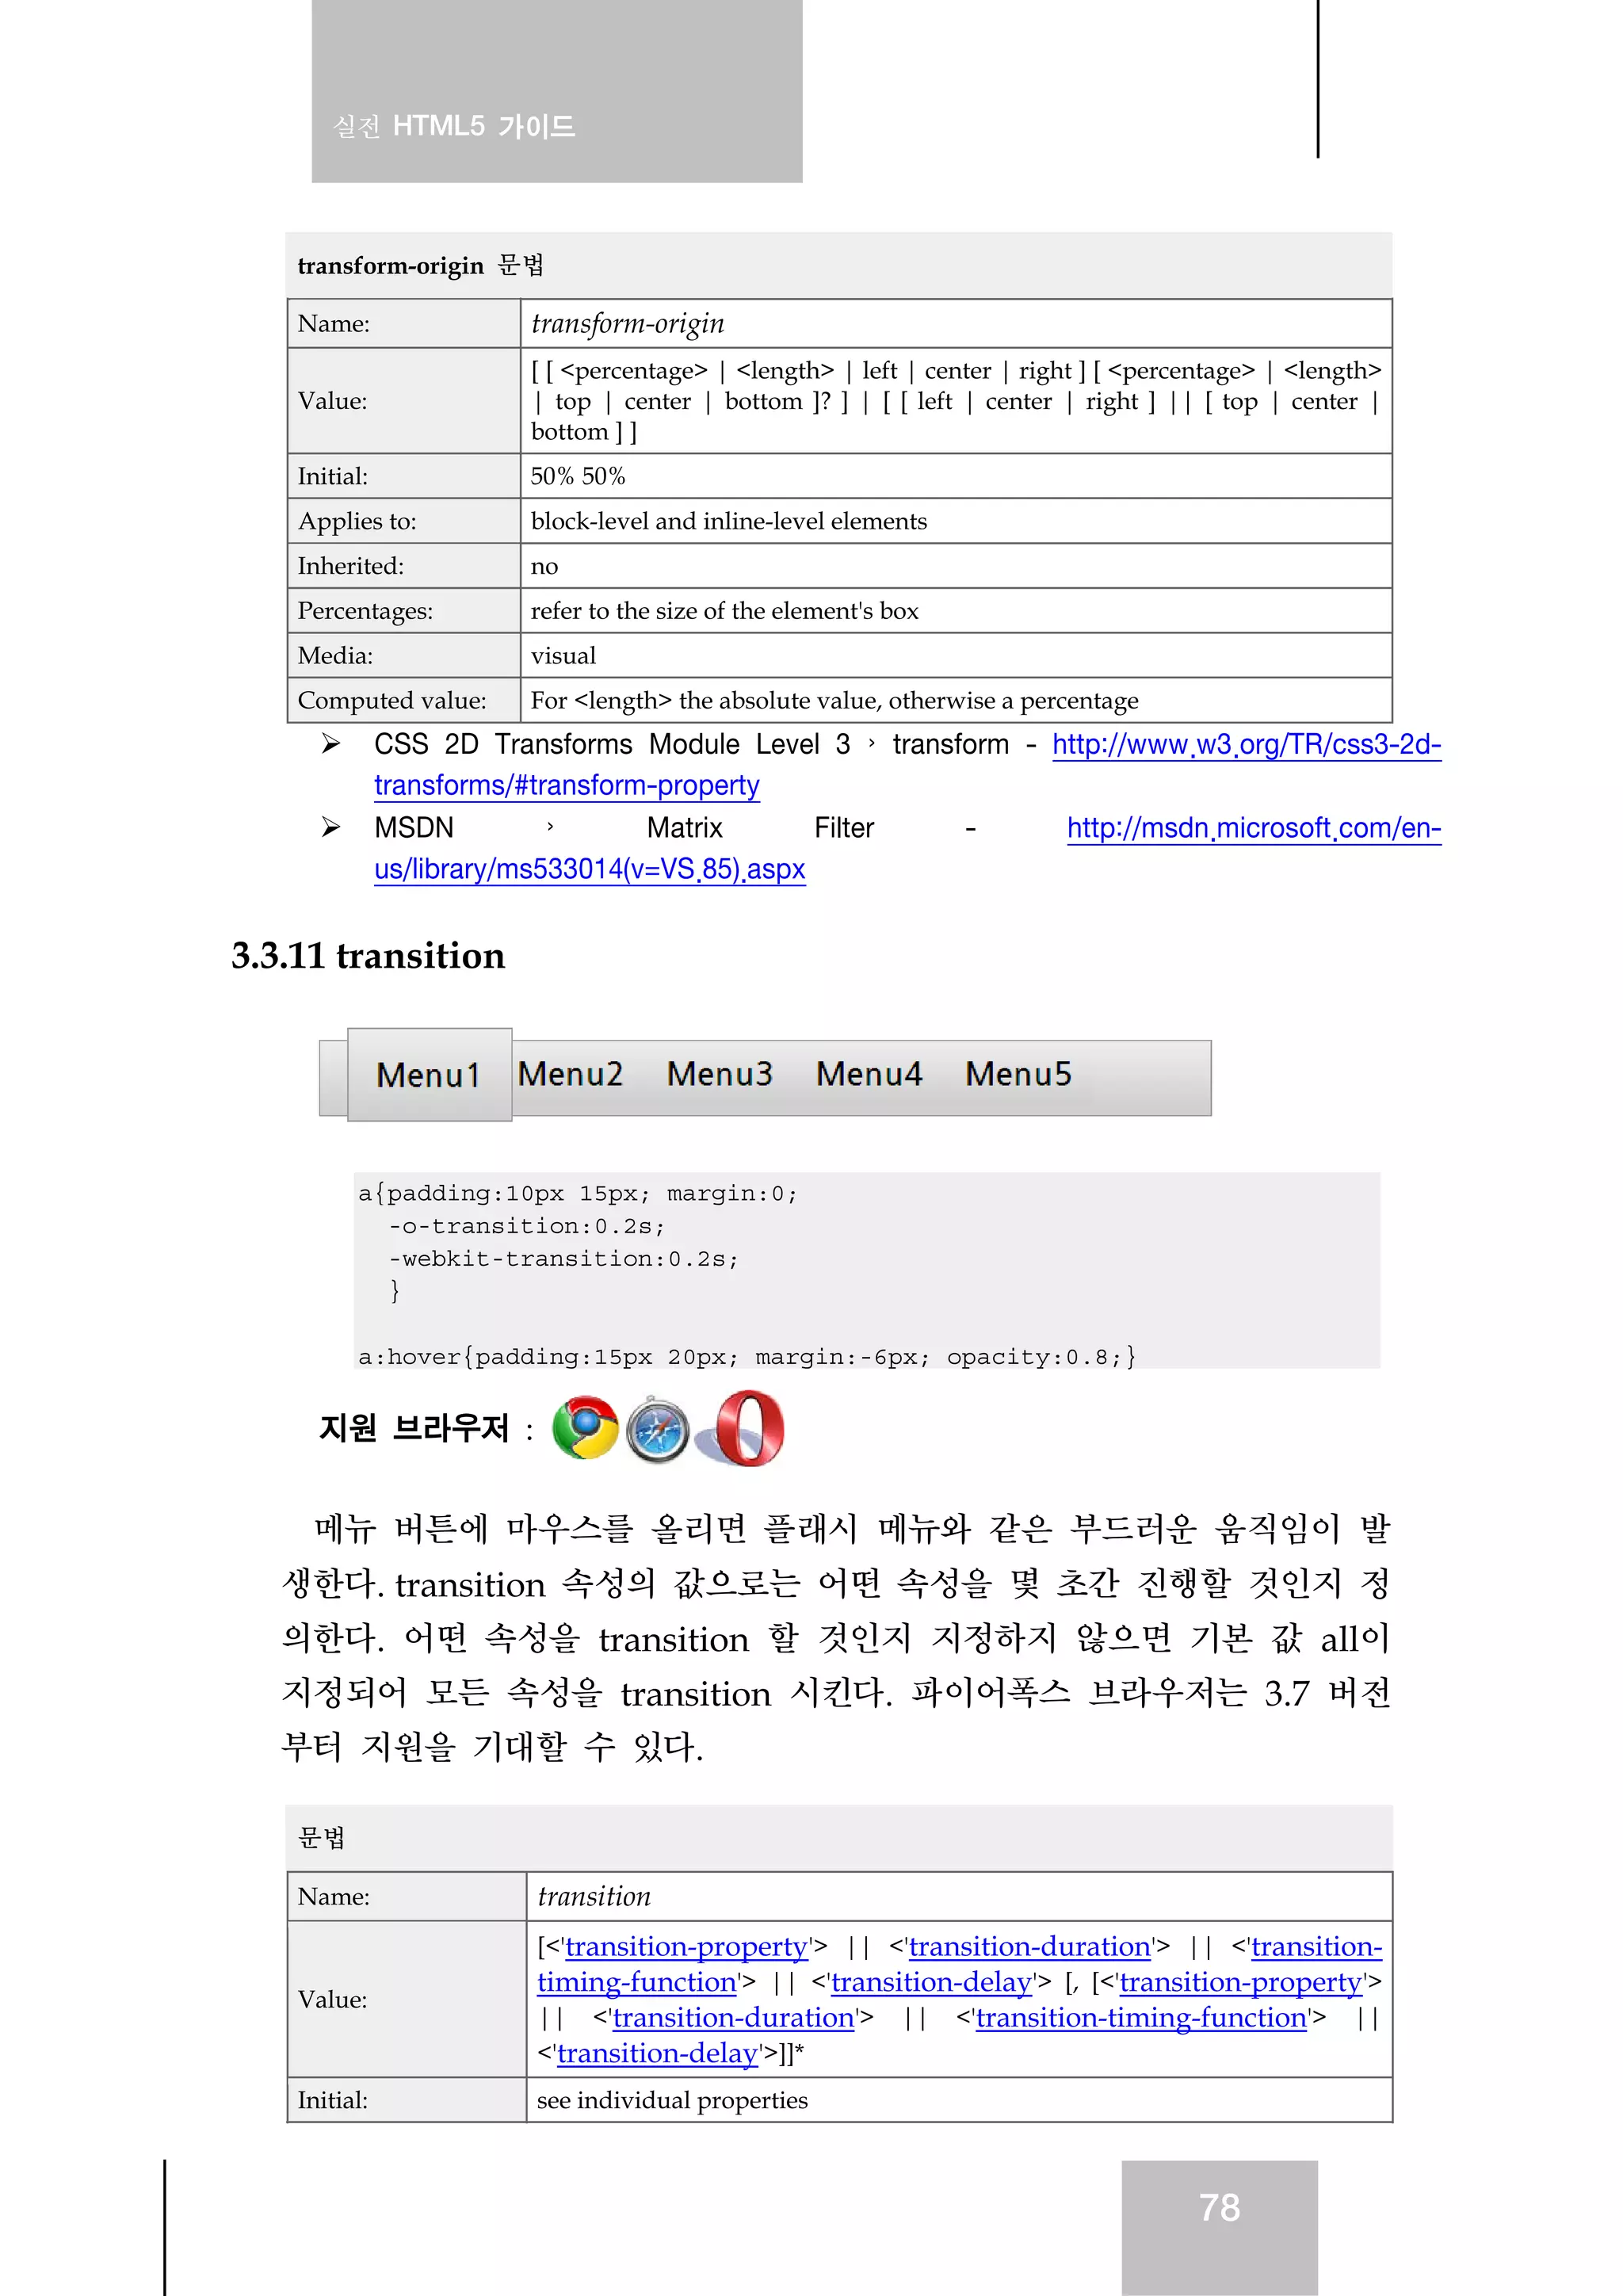Select the Menu1 tab
Image resolution: width=1623 pixels, height=2296 pixels.
point(429,1075)
